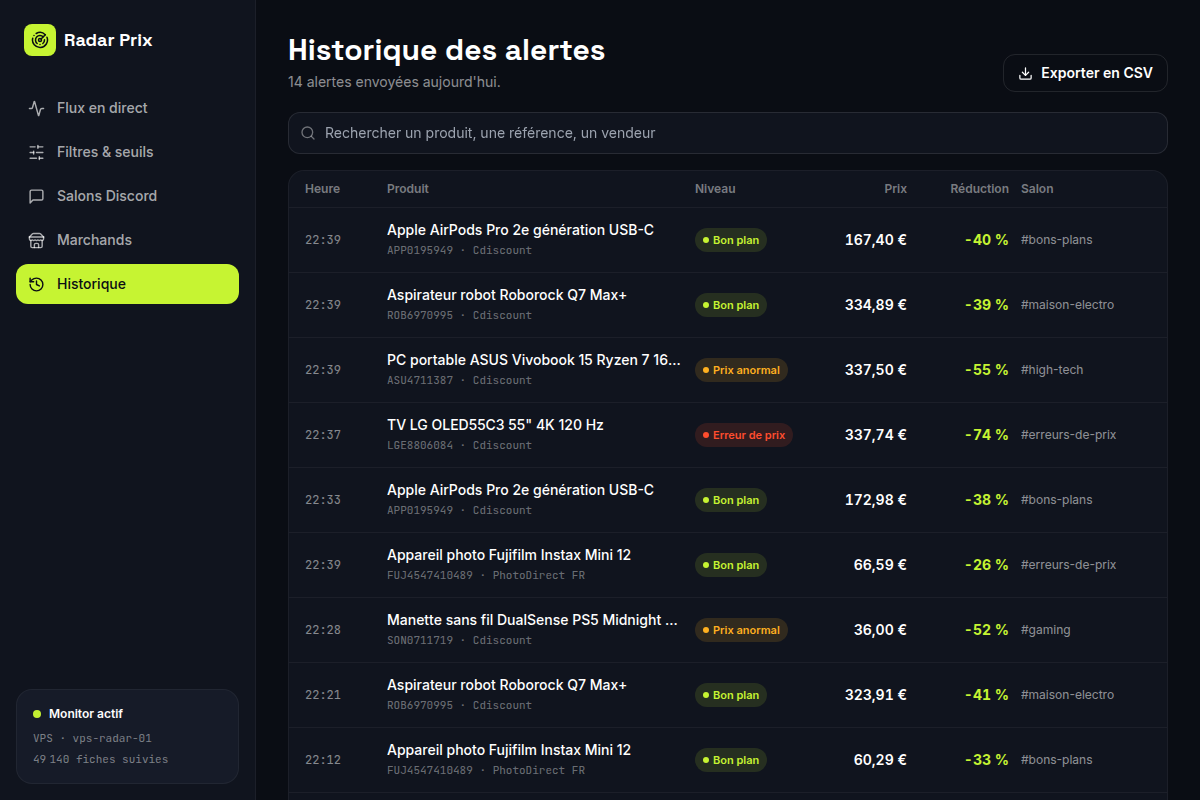Click price 36,00 €

pos(880,630)
